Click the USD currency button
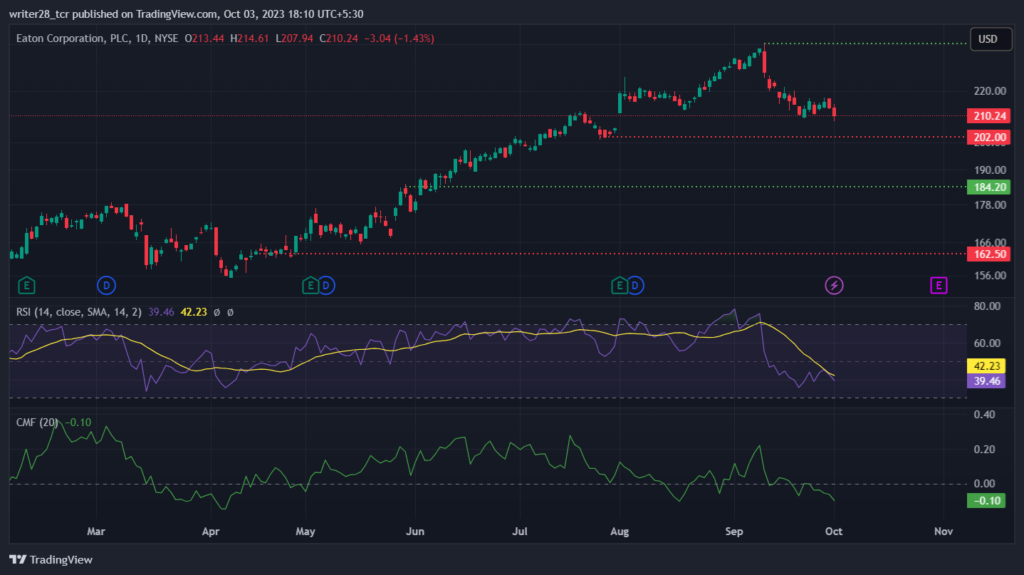 coord(990,39)
